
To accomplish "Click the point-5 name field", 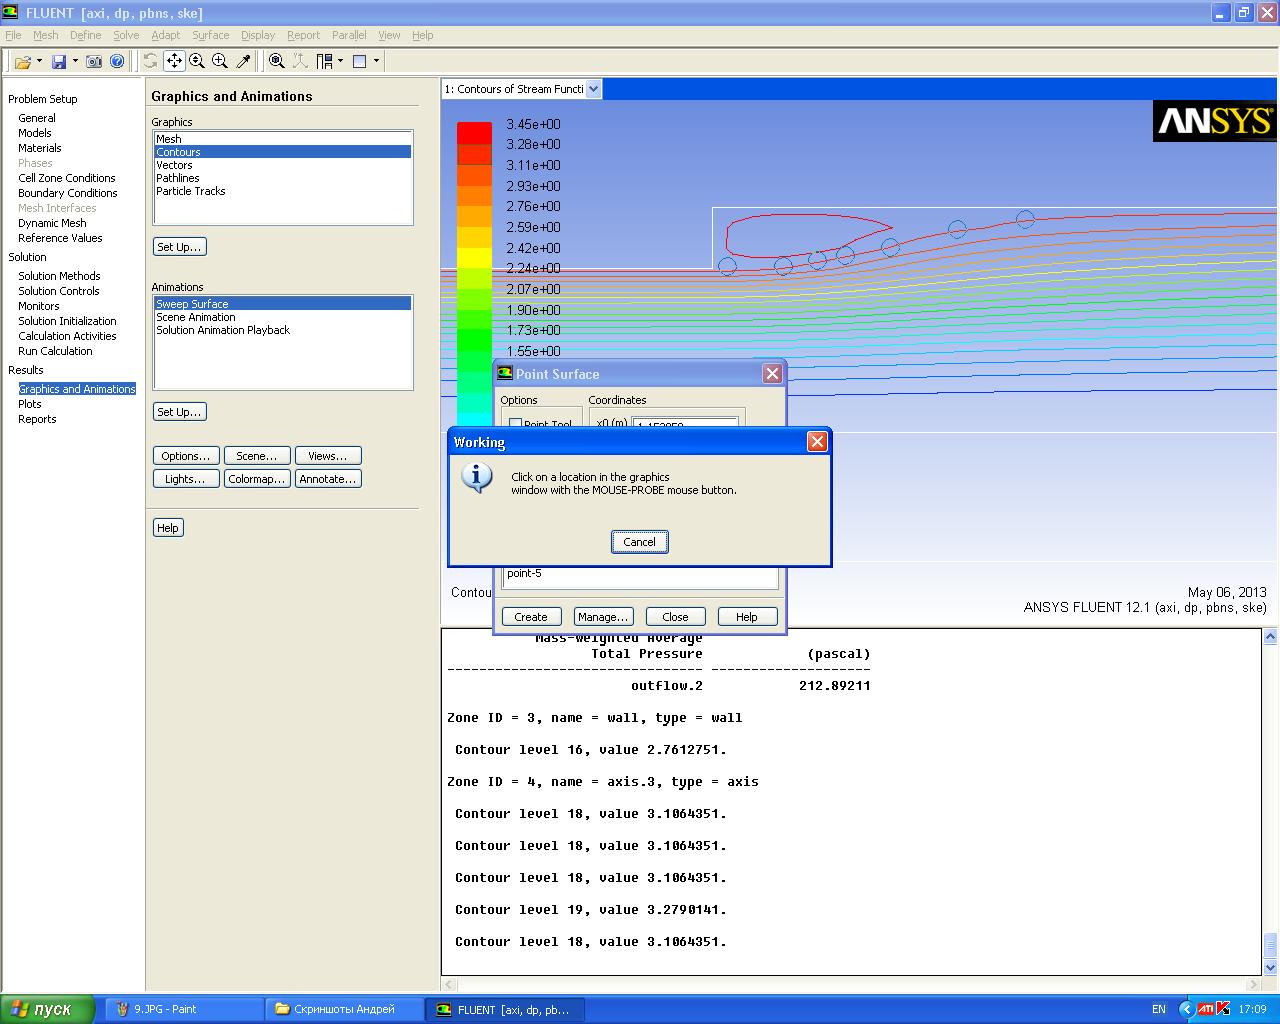I will (x=640, y=576).
